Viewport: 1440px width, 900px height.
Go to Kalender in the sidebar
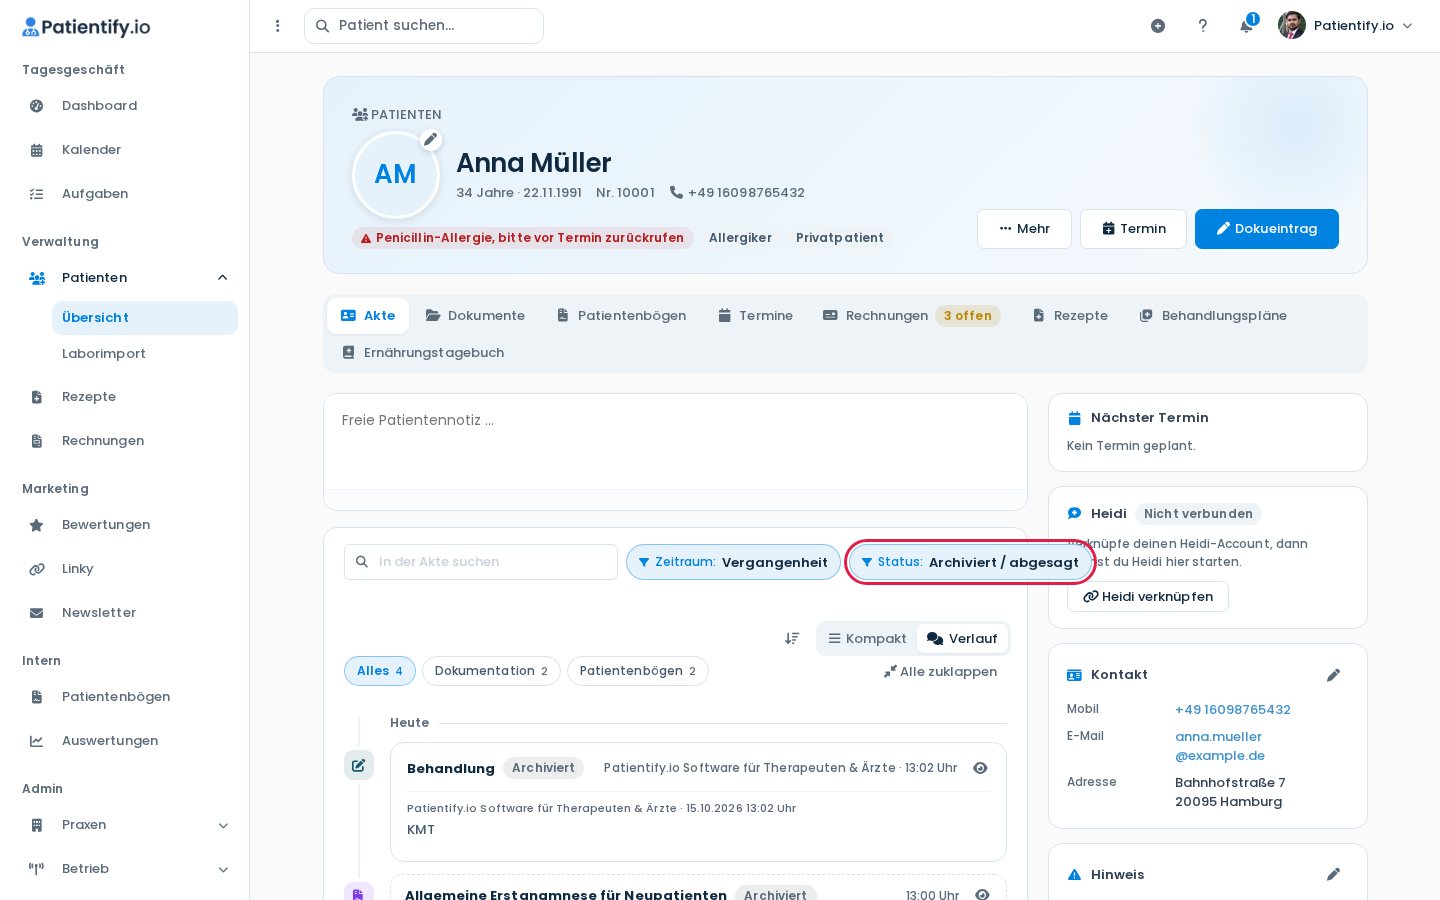coord(125,150)
